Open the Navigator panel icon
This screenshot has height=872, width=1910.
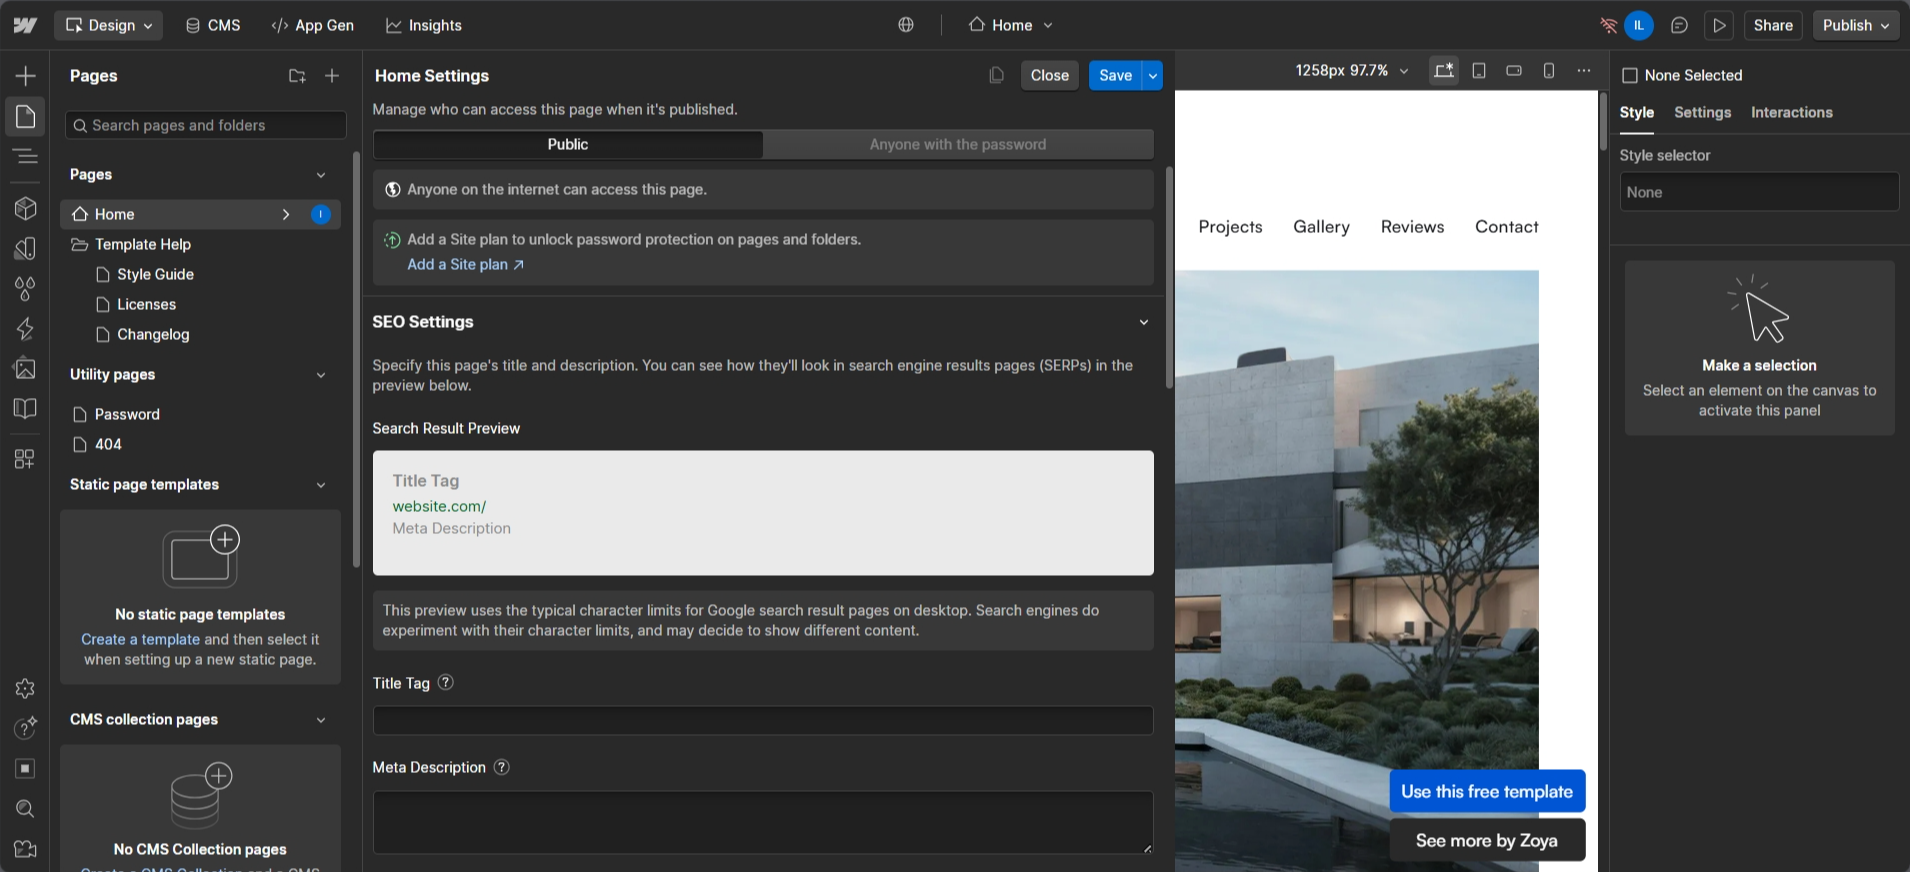(26, 156)
